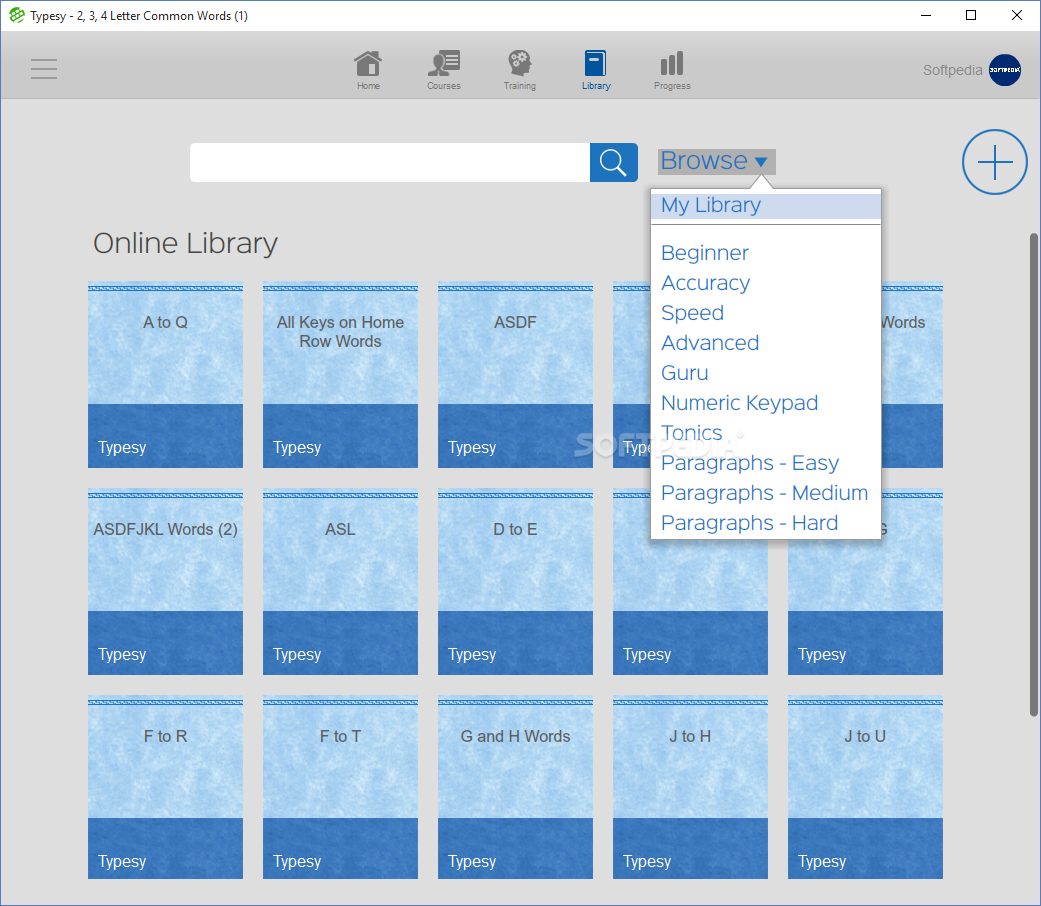Select Paragraphs - Medium category
The width and height of the screenshot is (1041, 906).
[x=764, y=492]
